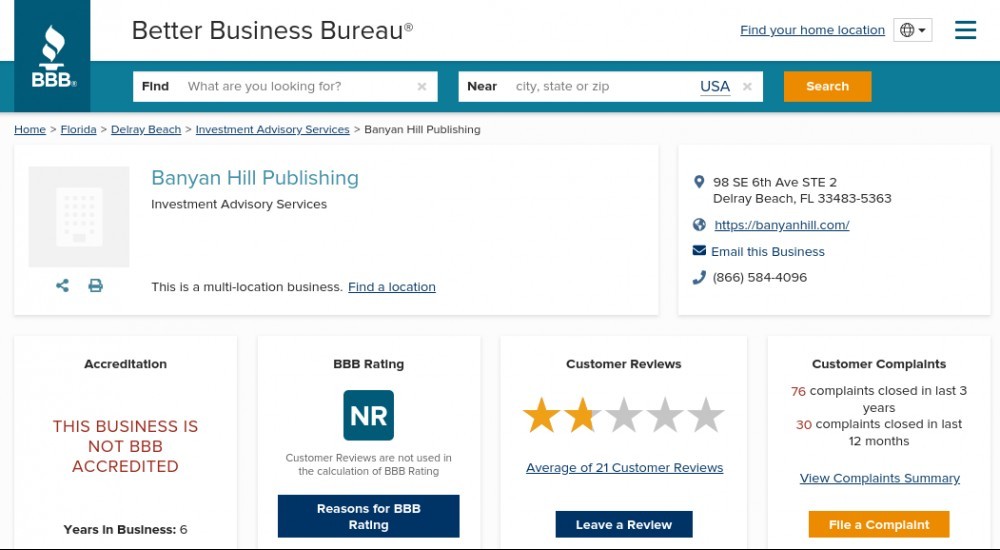Click the File a Complaint button
The image size is (1000, 550).
[x=879, y=524]
